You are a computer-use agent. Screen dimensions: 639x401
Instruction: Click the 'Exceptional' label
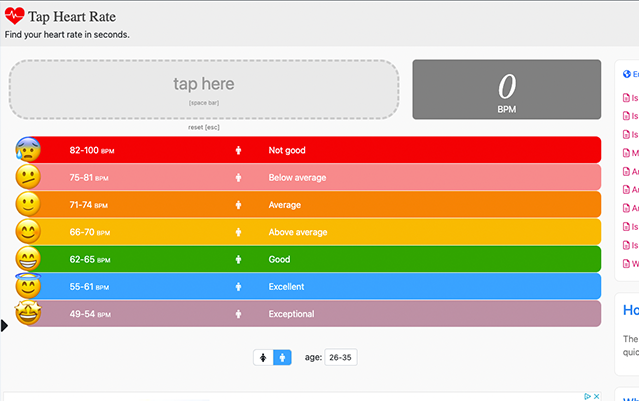click(291, 314)
